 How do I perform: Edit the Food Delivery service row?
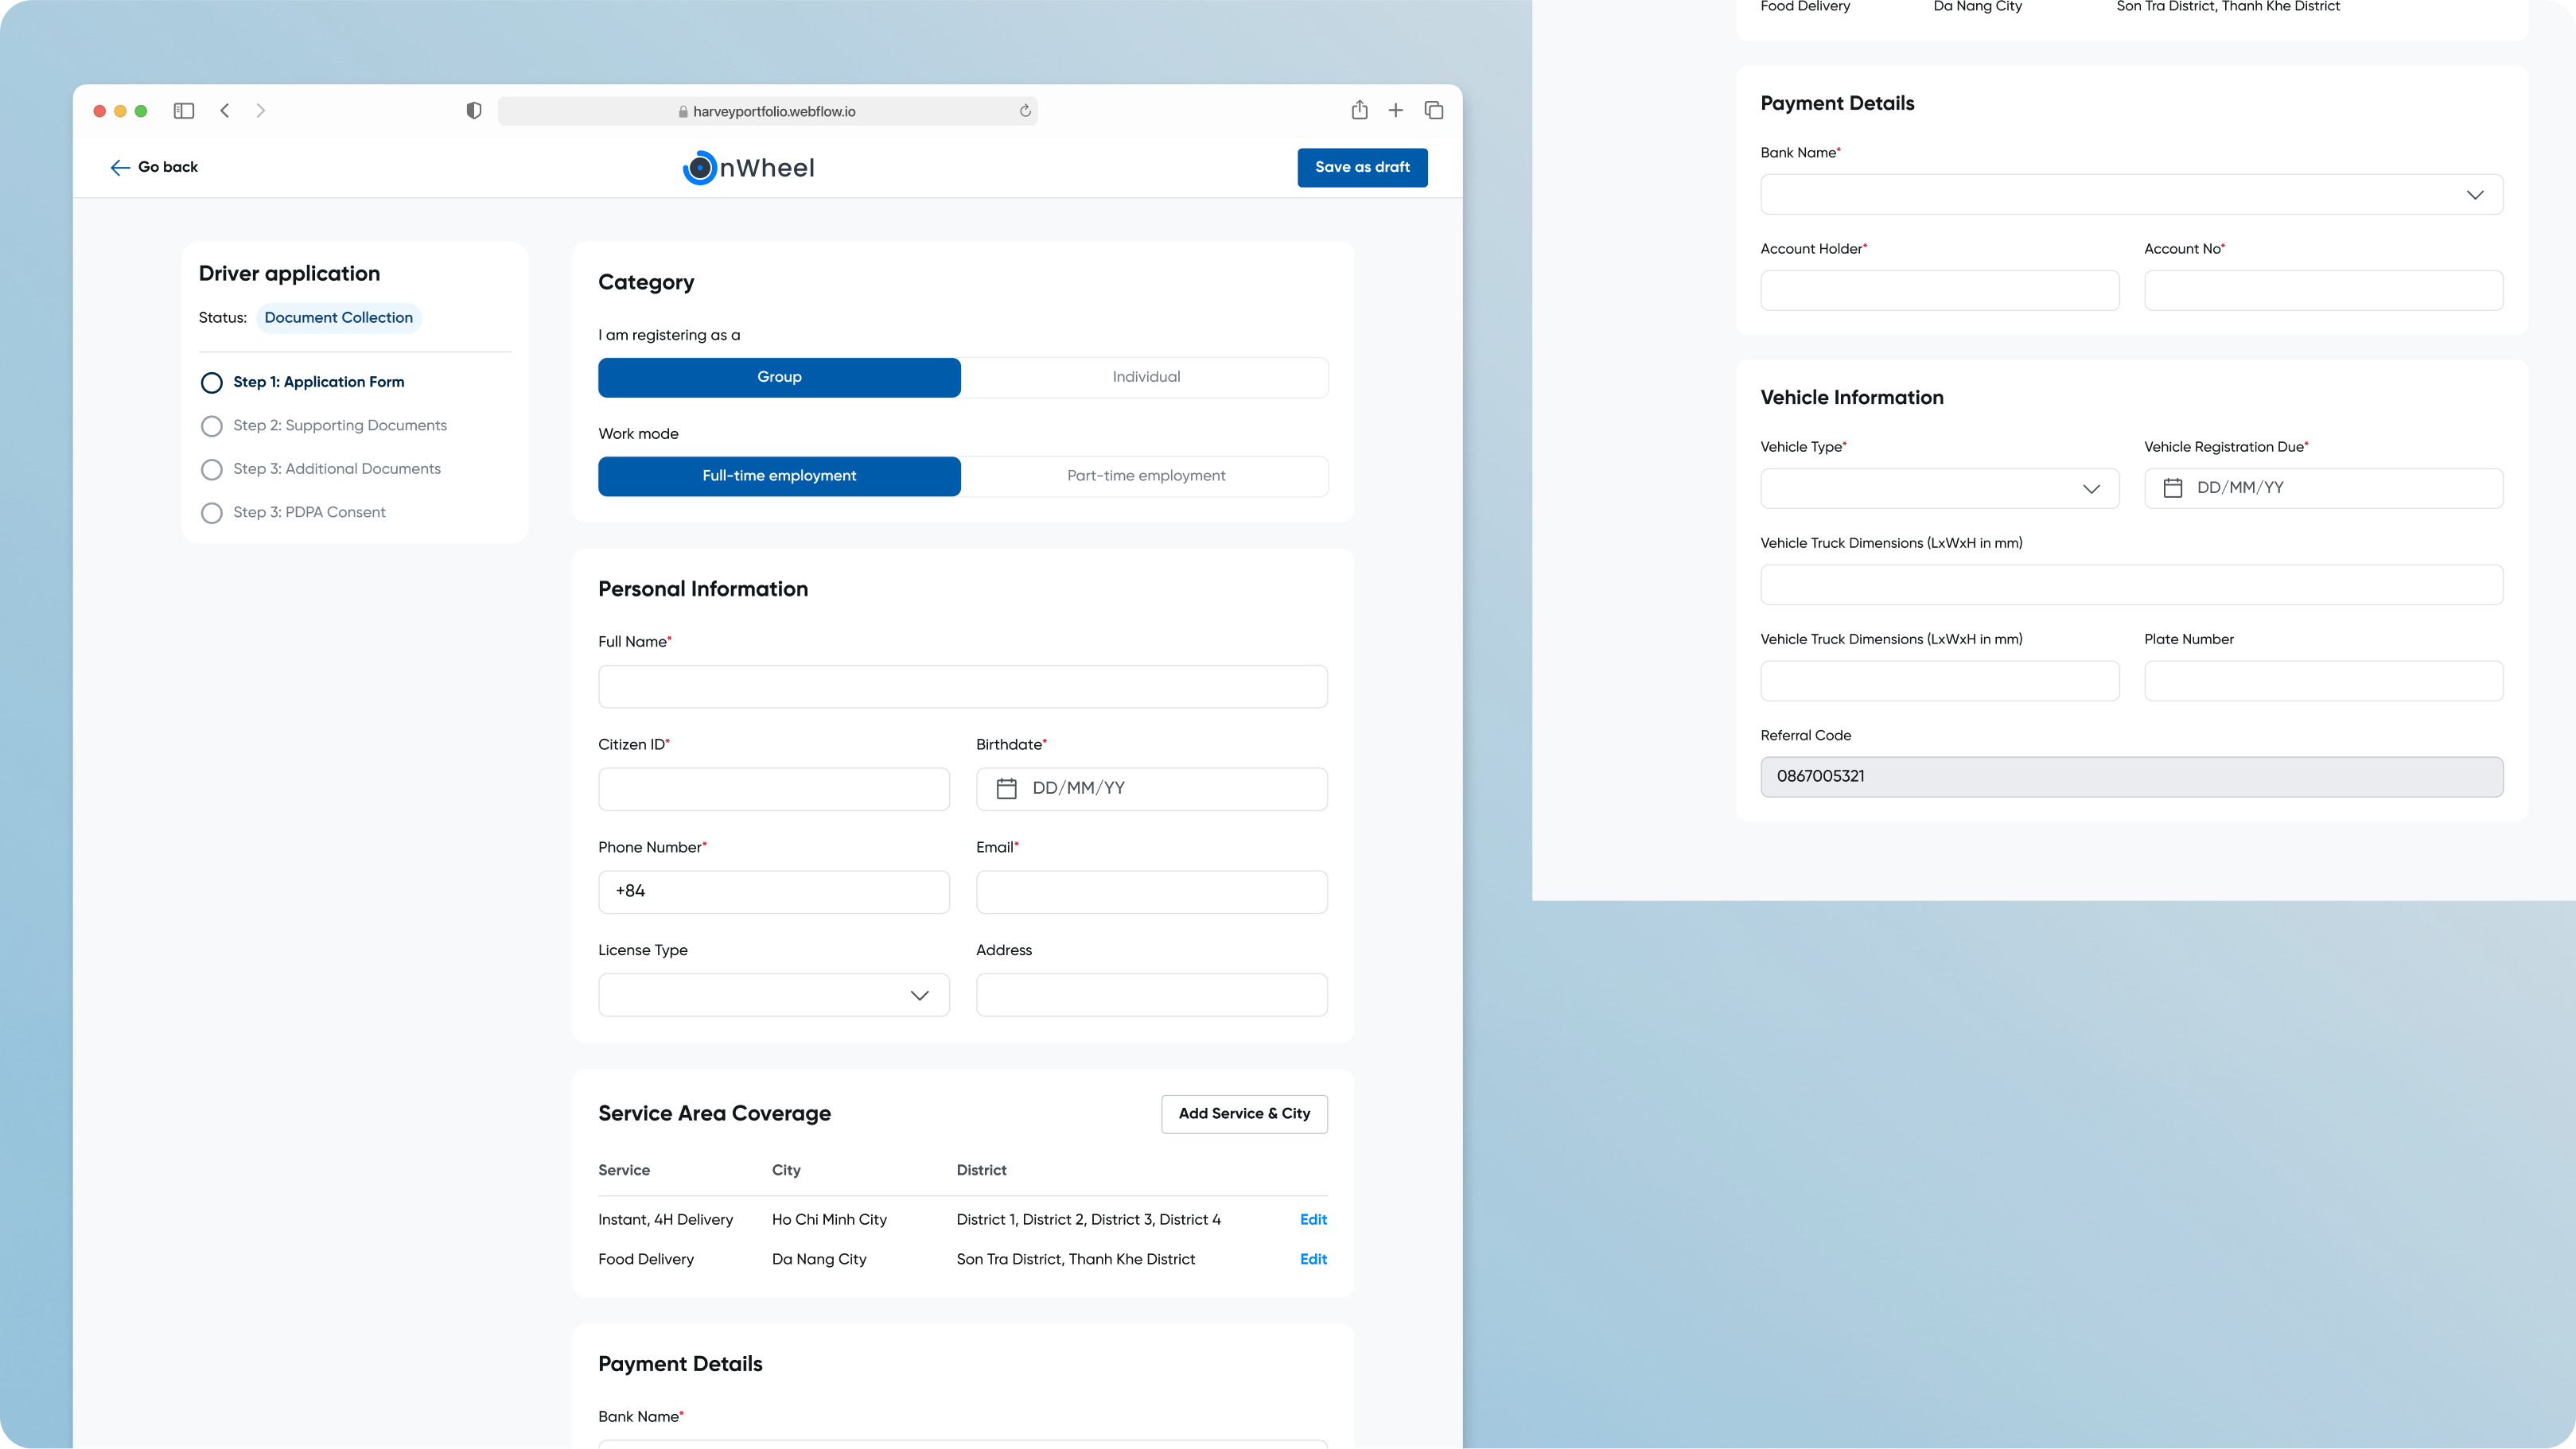click(x=1313, y=1259)
